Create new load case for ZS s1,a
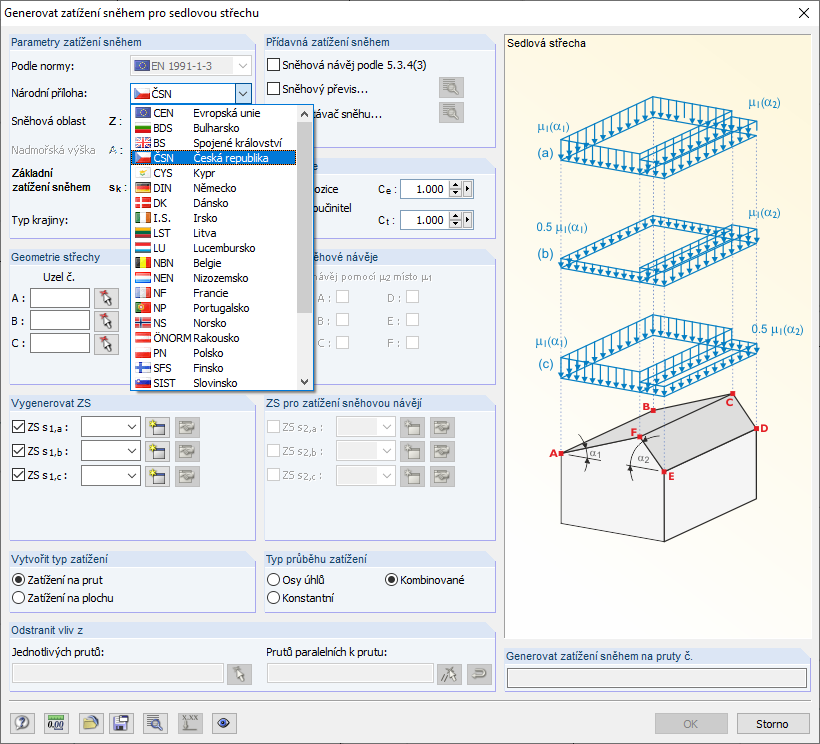This screenshot has height=744, width=820. pos(157,428)
